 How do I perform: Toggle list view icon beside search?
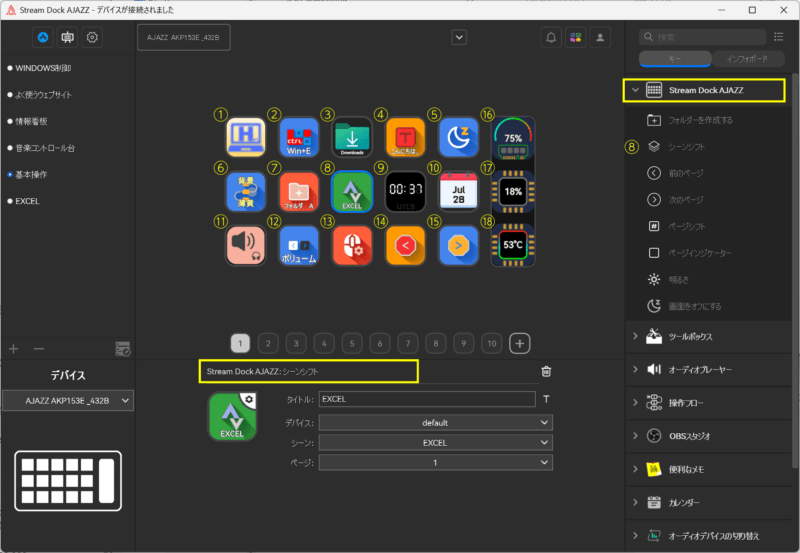(779, 37)
